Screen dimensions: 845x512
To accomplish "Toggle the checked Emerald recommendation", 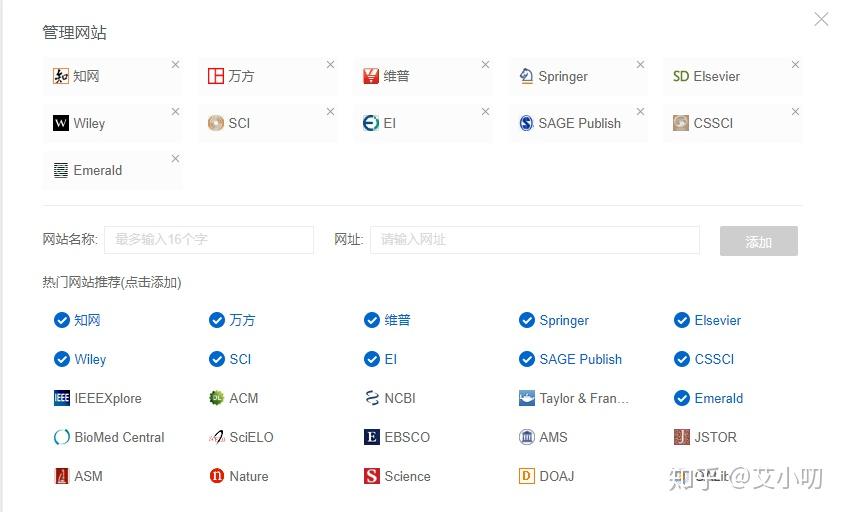I will (708, 398).
